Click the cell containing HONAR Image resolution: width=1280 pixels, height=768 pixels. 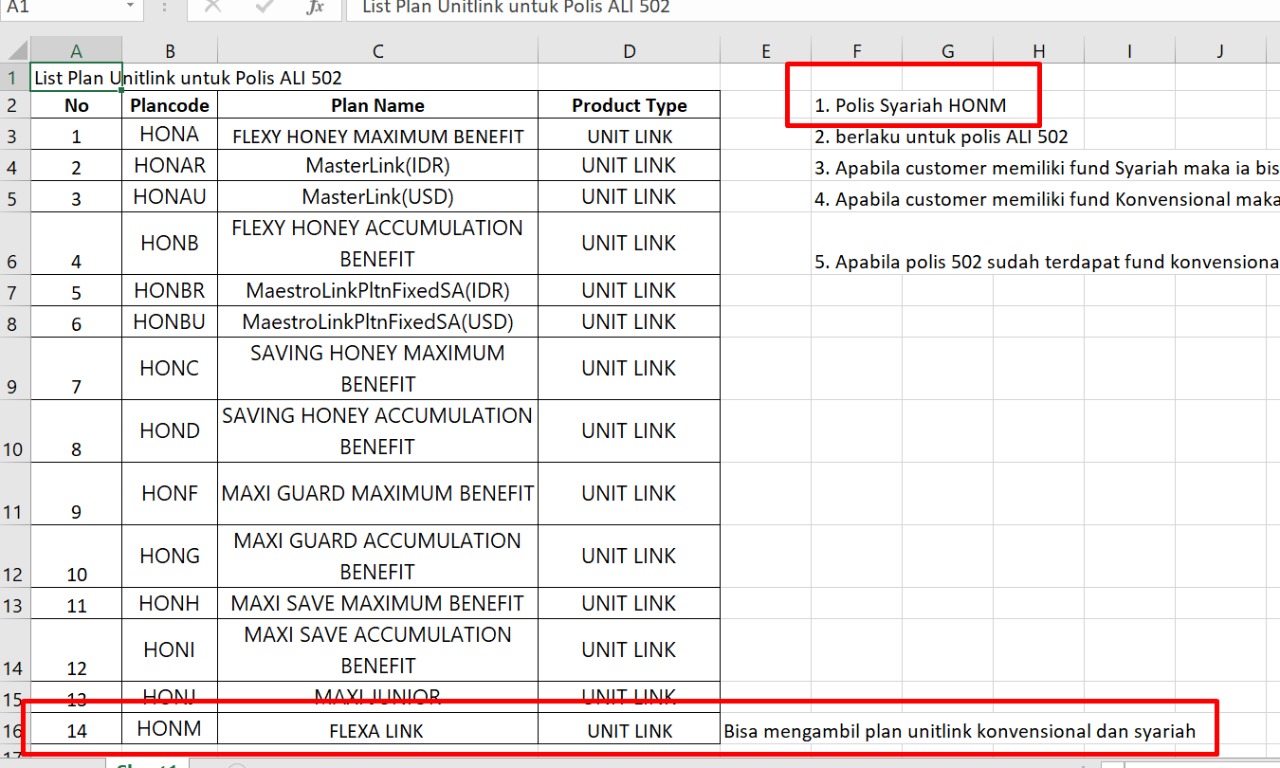coord(169,165)
